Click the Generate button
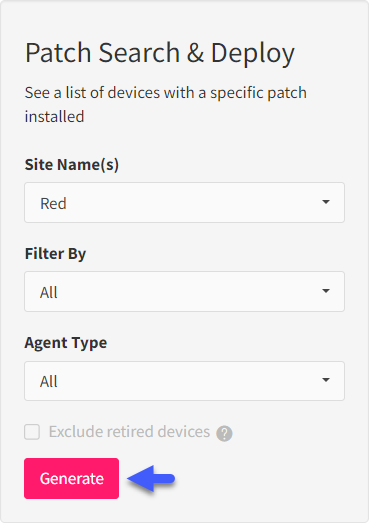This screenshot has height=523, width=369. tap(71, 478)
